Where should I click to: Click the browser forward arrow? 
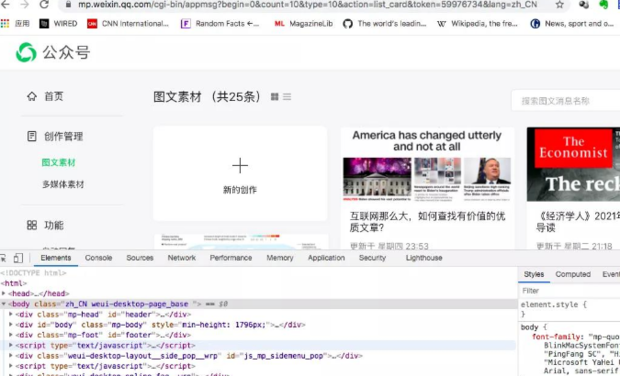coord(25,4)
